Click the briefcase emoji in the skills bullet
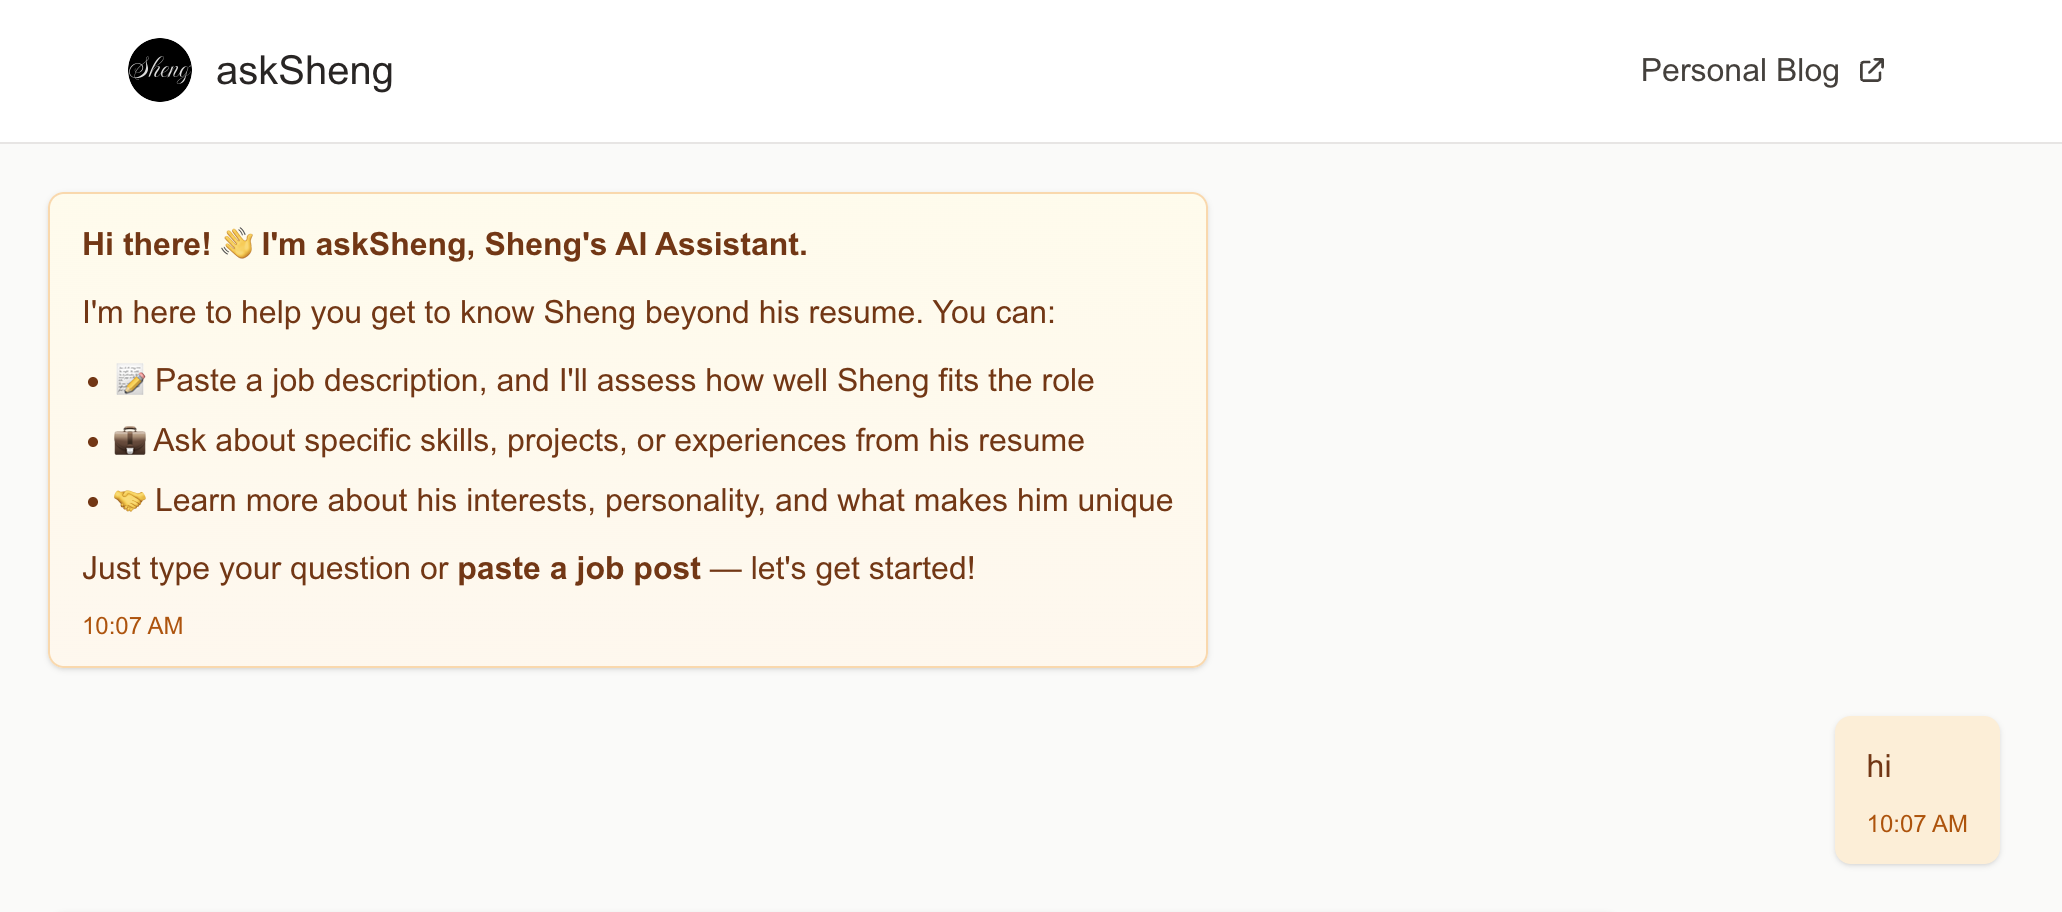The width and height of the screenshot is (2062, 912). point(129,439)
